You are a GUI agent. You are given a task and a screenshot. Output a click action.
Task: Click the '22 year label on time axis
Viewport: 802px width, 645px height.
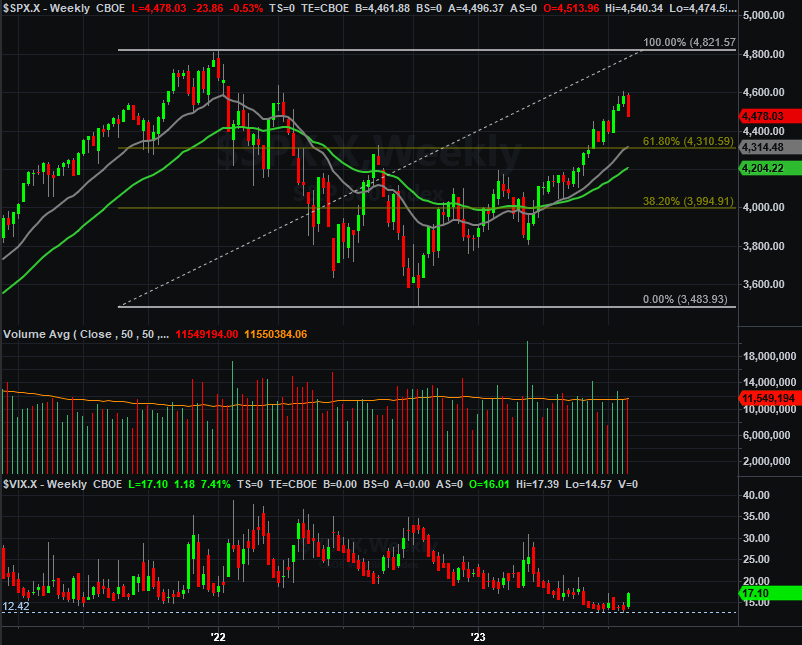tap(218, 637)
